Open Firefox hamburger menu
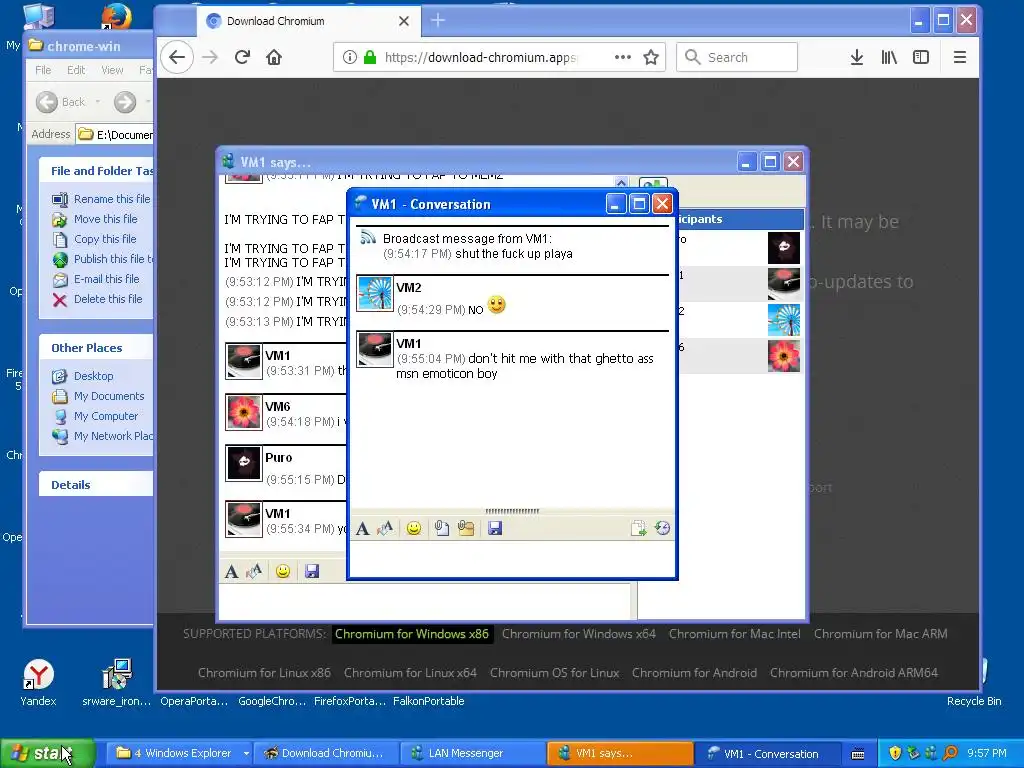The width and height of the screenshot is (1024, 768). click(959, 57)
